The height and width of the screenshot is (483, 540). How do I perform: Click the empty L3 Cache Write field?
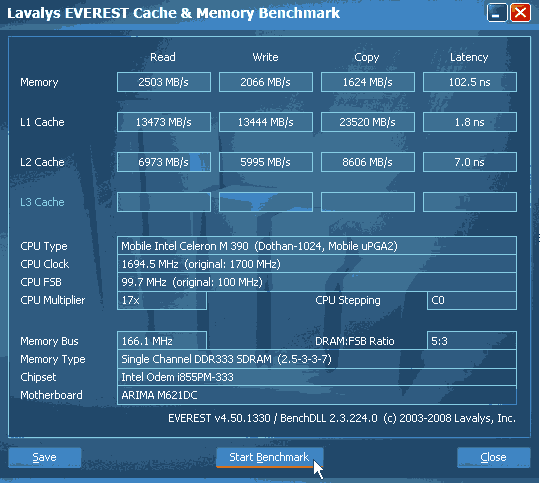point(266,202)
